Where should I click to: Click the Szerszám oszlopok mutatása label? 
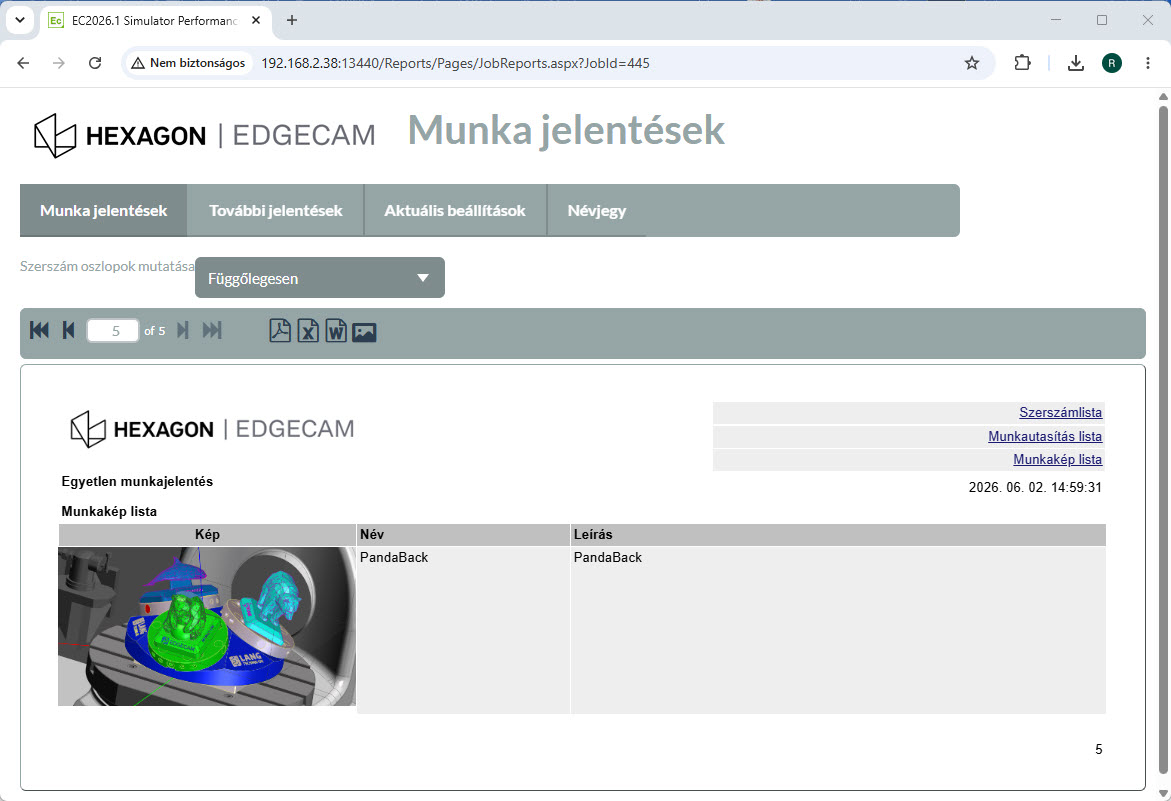pos(108,266)
